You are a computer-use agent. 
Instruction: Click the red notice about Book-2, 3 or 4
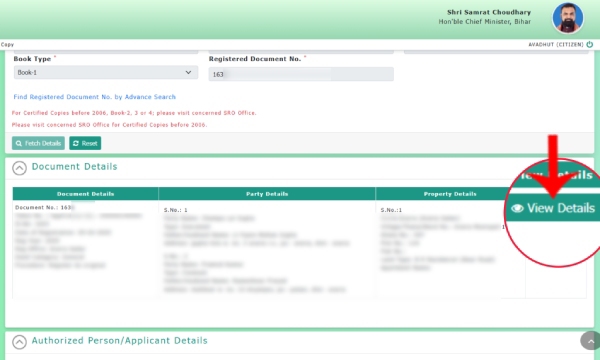tap(134, 113)
